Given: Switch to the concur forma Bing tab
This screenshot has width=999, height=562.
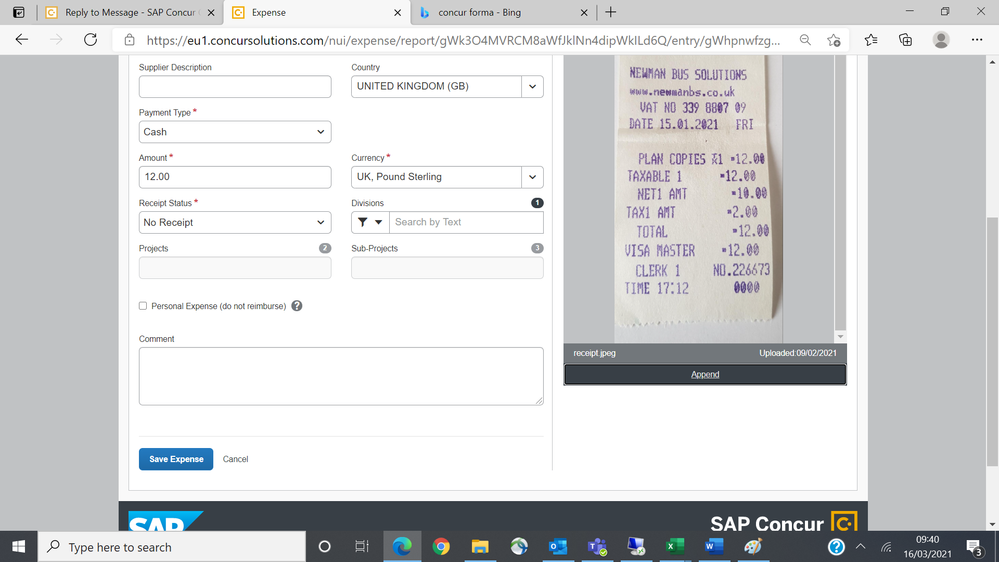Looking at the screenshot, I should click(x=503, y=12).
